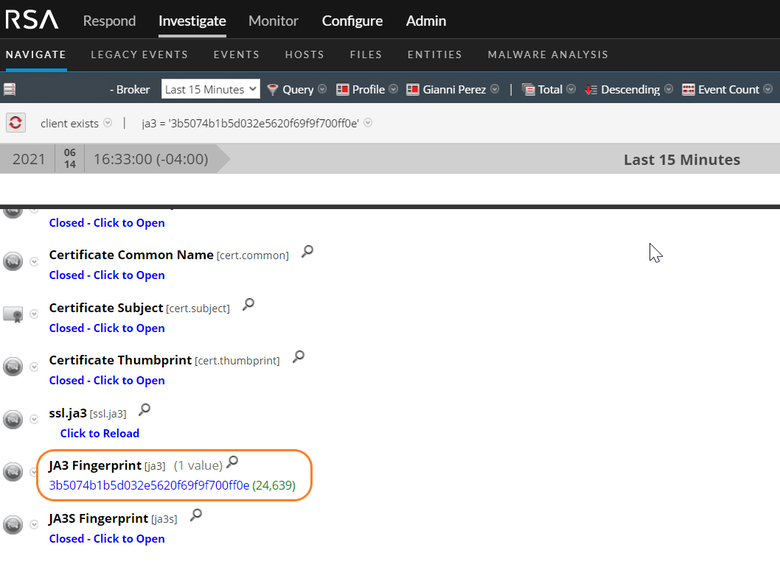Open the Respond menu
The height and width of the screenshot is (564, 780).
click(109, 21)
